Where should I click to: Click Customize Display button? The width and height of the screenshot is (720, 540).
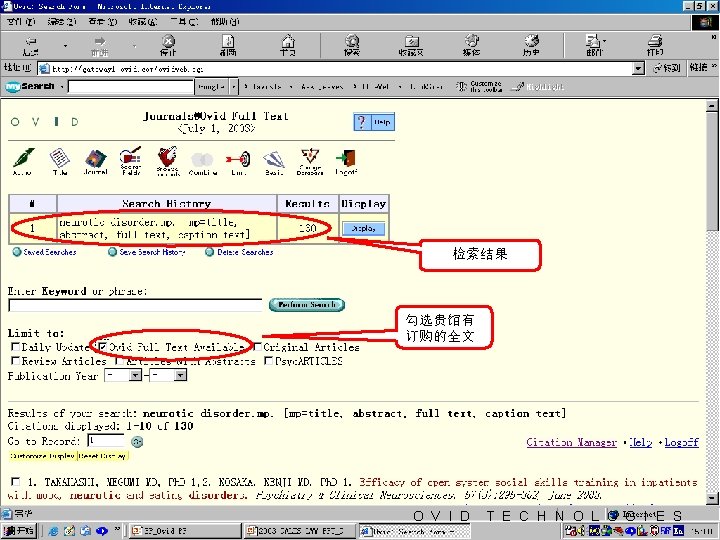click(x=42, y=456)
